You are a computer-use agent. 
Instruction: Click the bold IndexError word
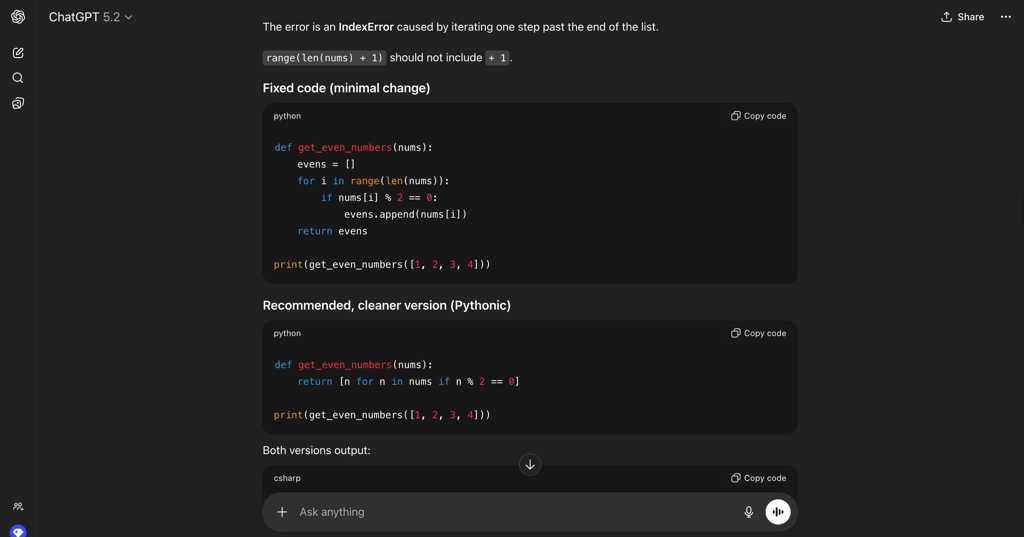366,27
